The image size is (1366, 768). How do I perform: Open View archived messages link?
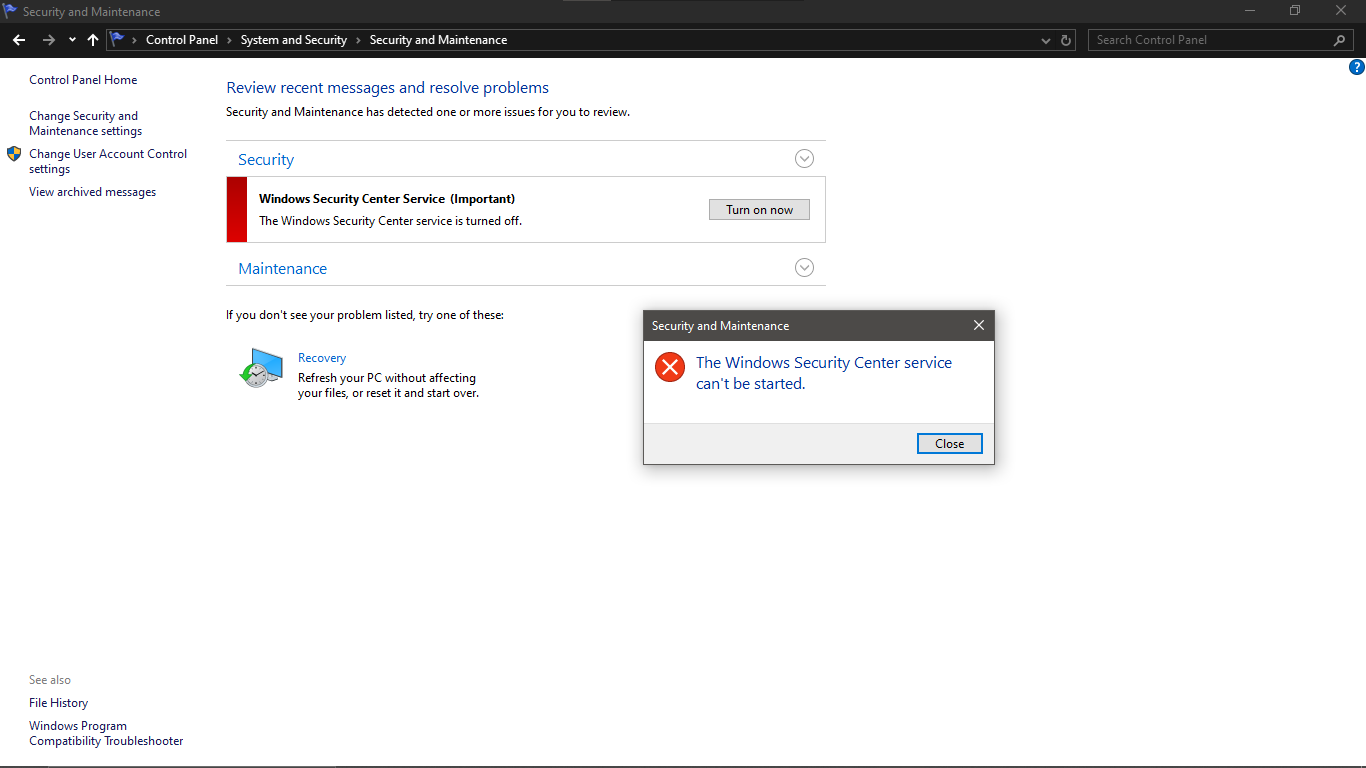[x=93, y=192]
